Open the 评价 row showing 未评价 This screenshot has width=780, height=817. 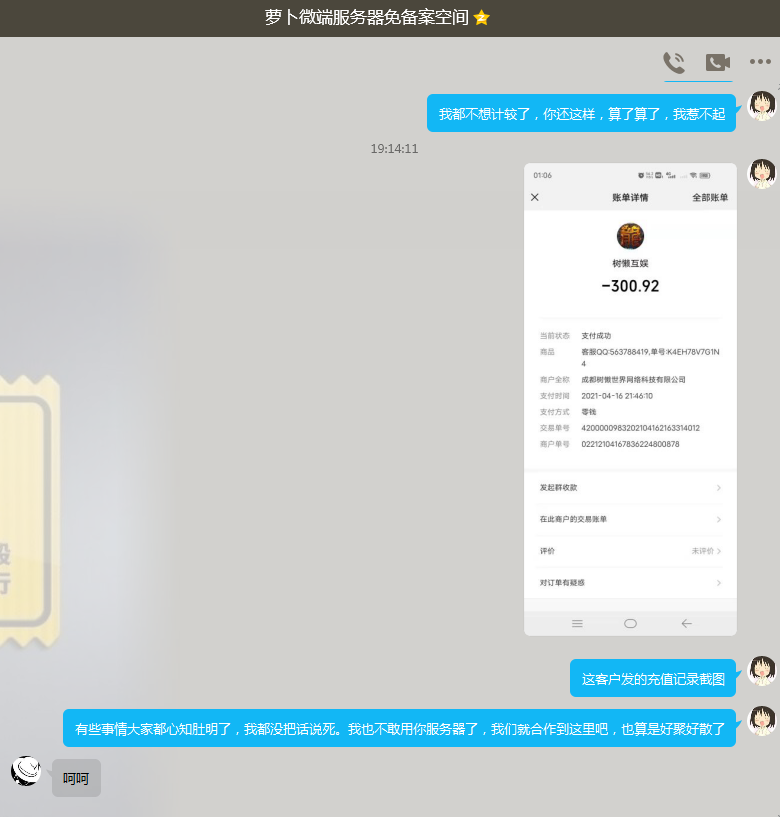pos(630,551)
